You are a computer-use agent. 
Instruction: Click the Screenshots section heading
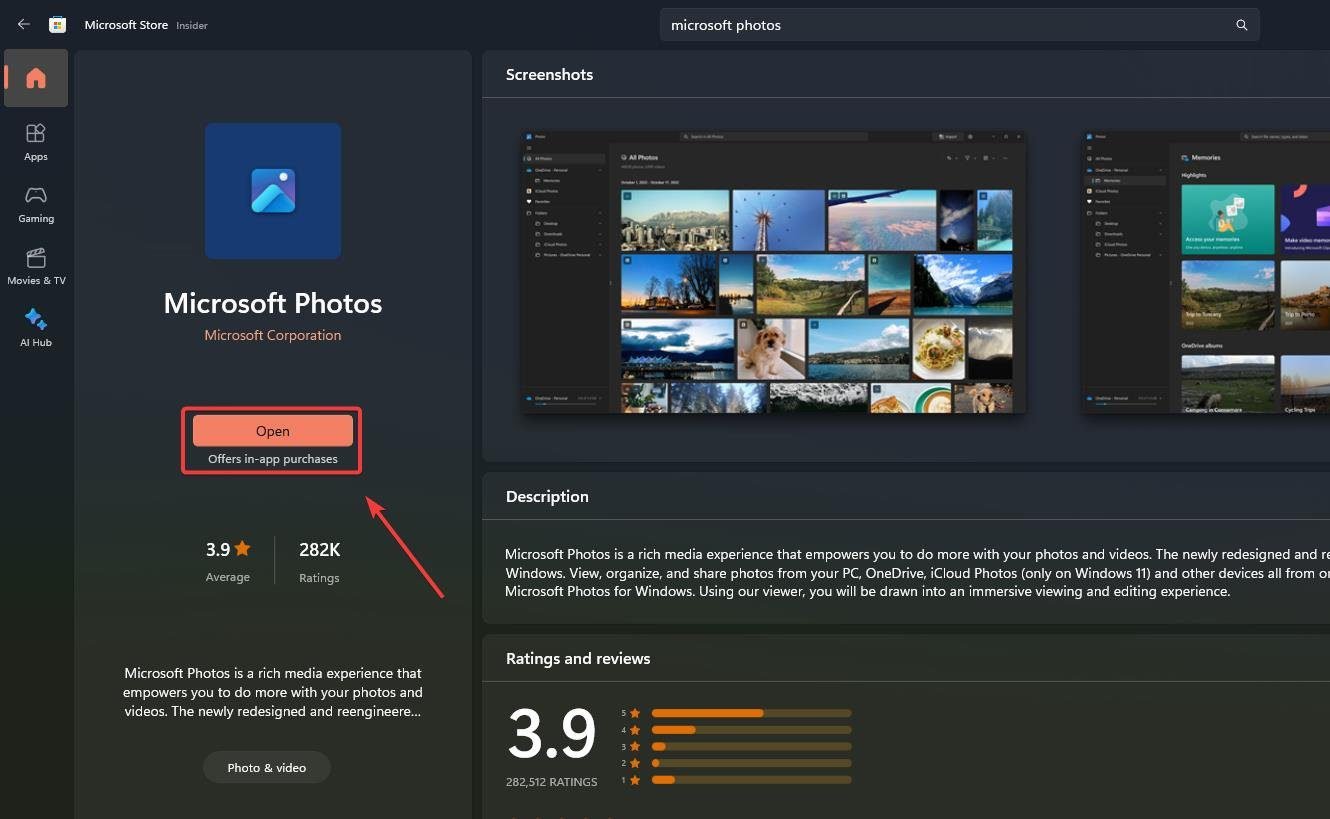point(549,74)
